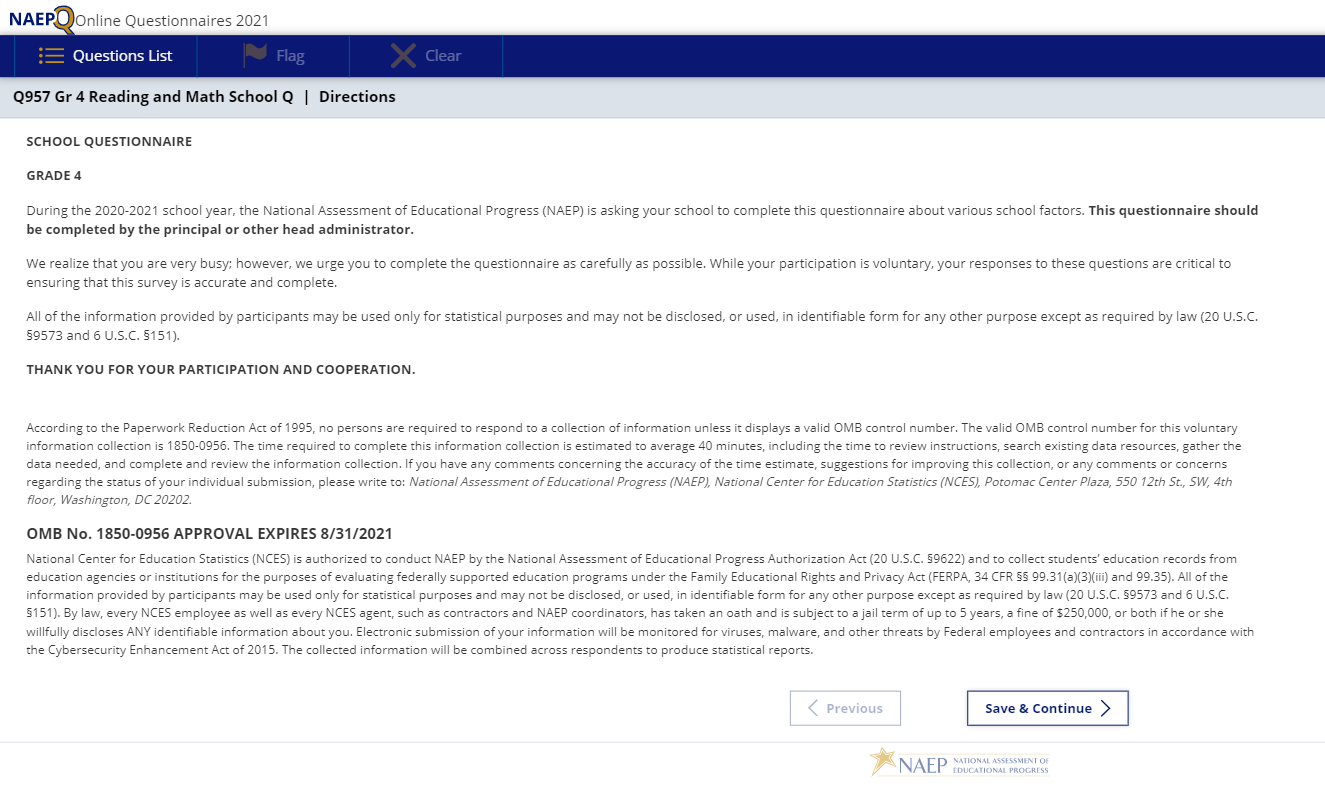Click the GRADE 4 heading
The height and width of the screenshot is (792, 1325).
(x=54, y=176)
